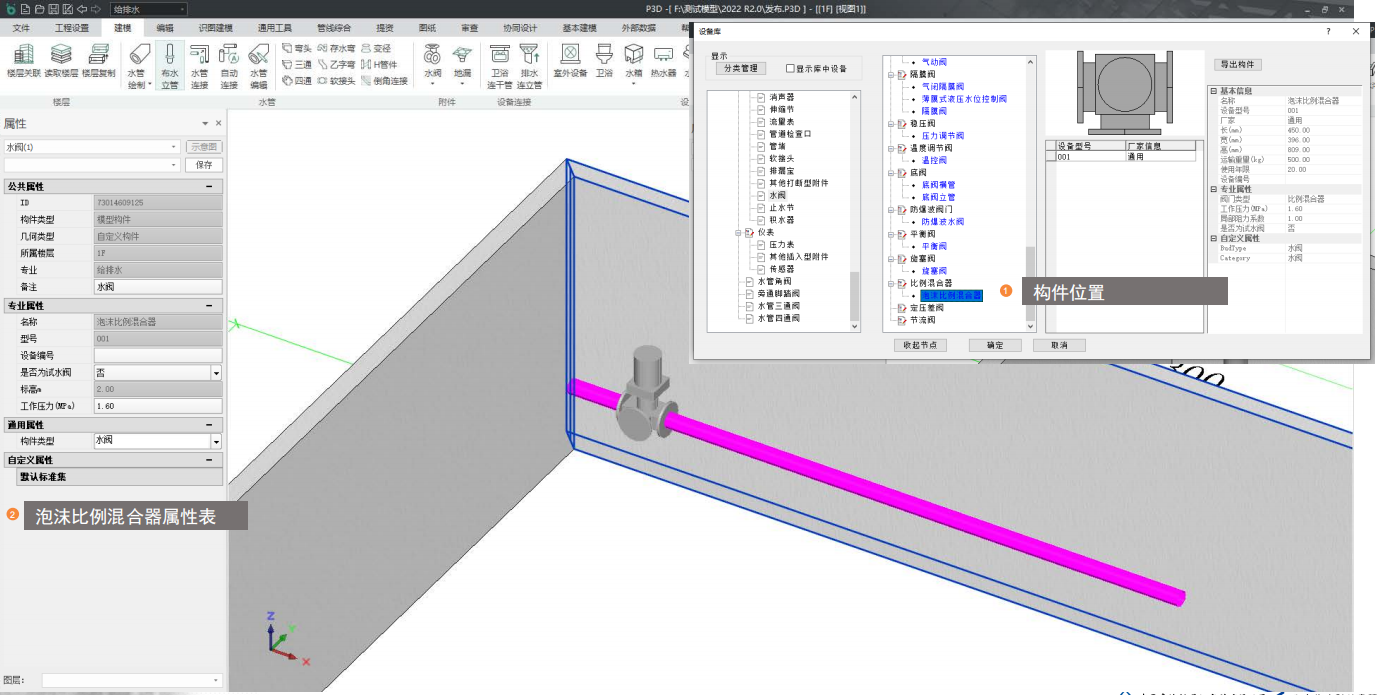
Task: Click the 设备编号 input field
Action: click(157, 355)
